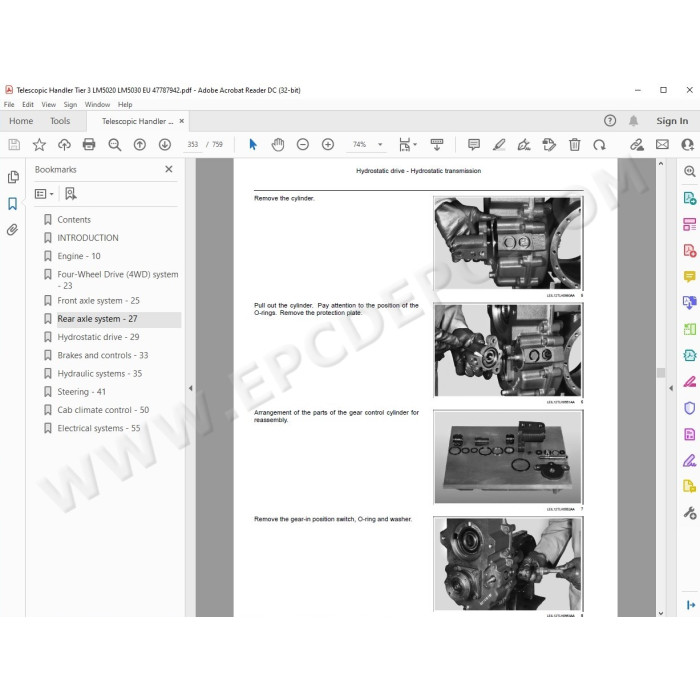Open Hydraulic systems - 35 bookmark
The width and height of the screenshot is (700, 700).
click(100, 374)
